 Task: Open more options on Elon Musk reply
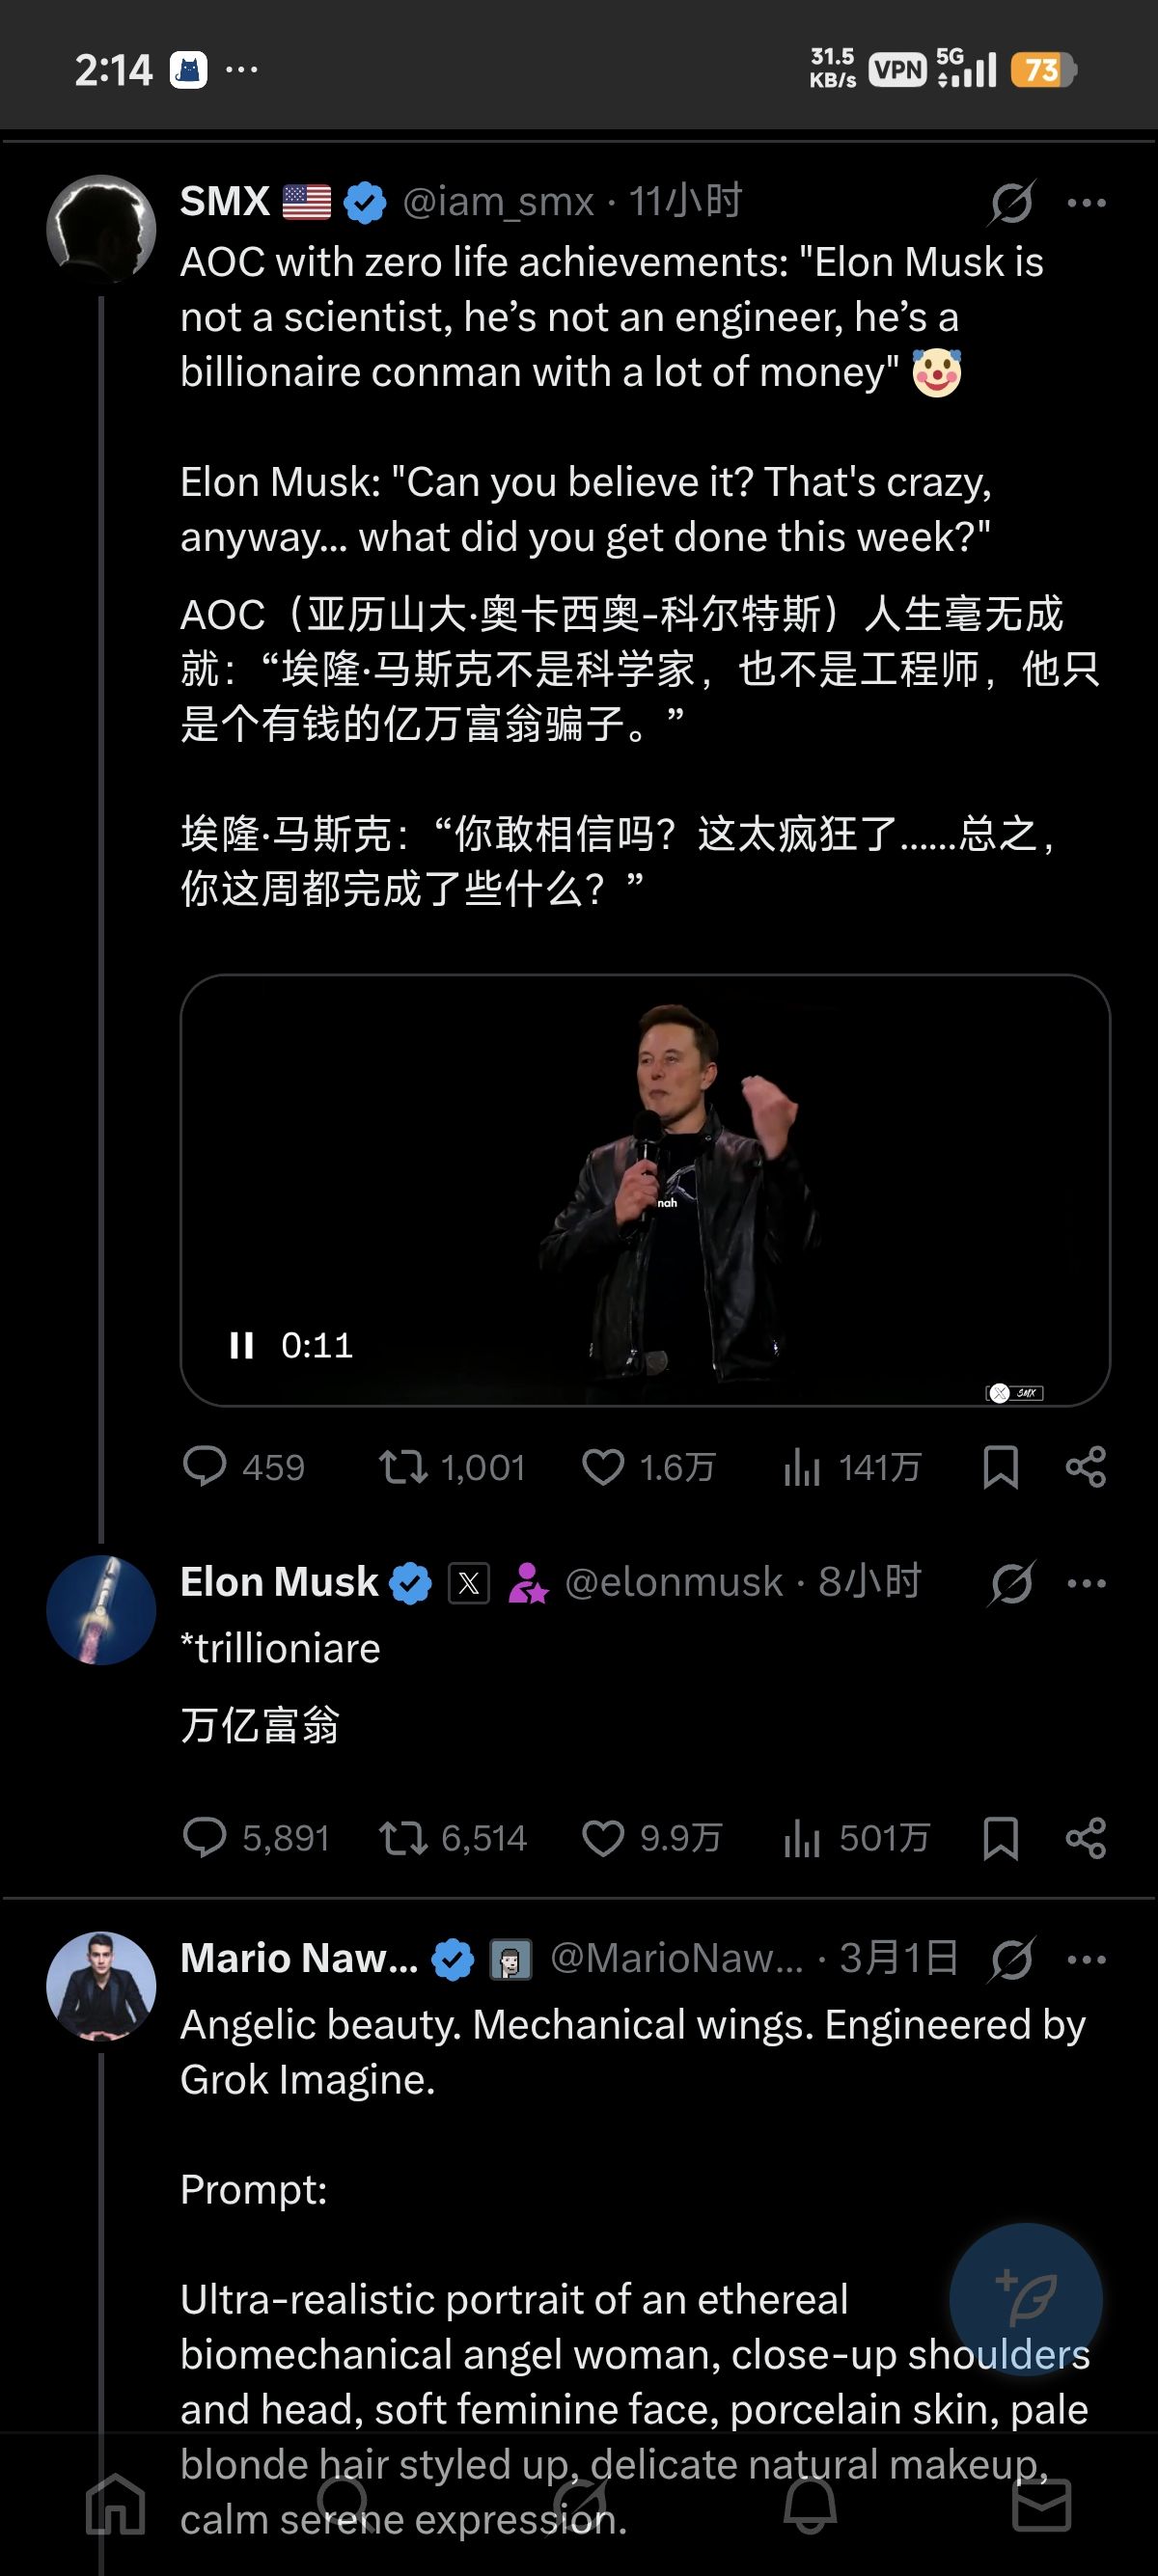[x=1086, y=1583]
